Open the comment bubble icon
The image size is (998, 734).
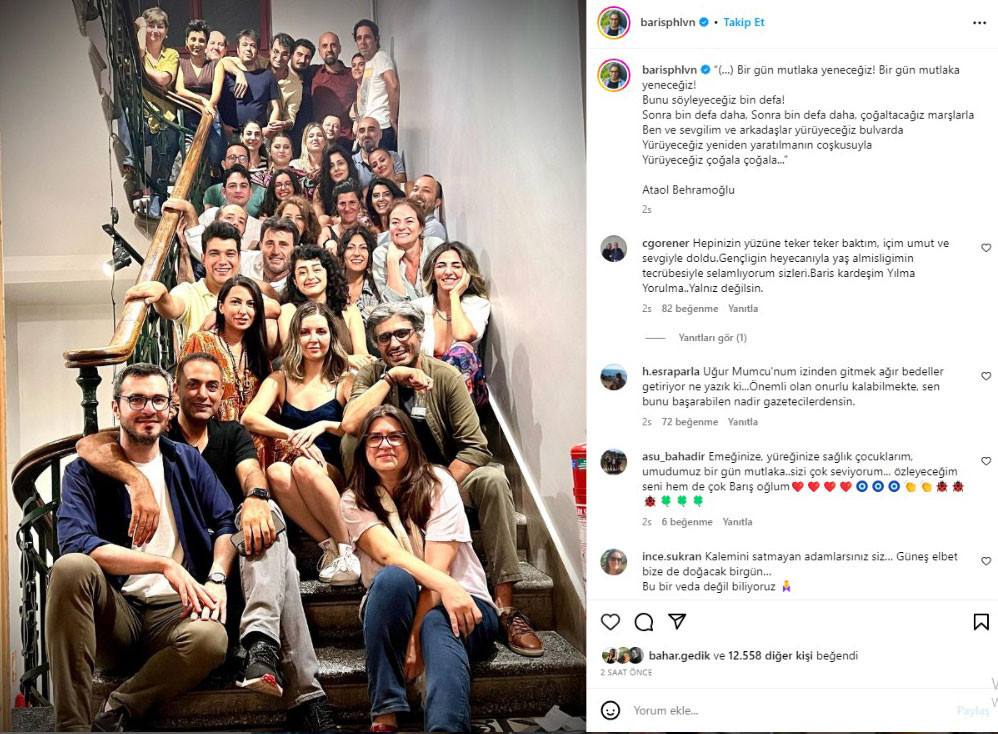click(x=644, y=621)
